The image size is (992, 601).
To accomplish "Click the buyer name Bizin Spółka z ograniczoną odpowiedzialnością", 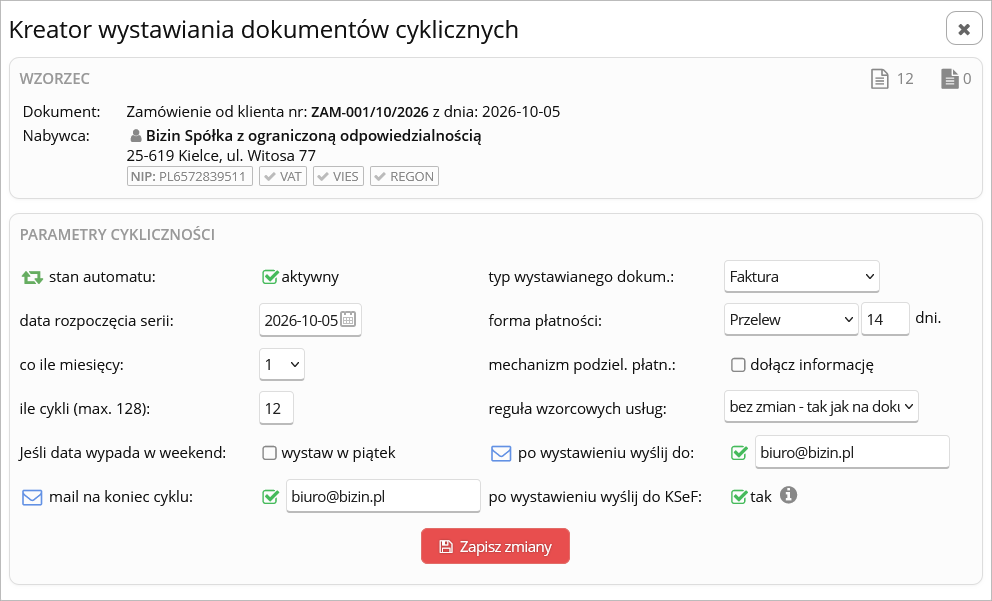I will pos(314,136).
